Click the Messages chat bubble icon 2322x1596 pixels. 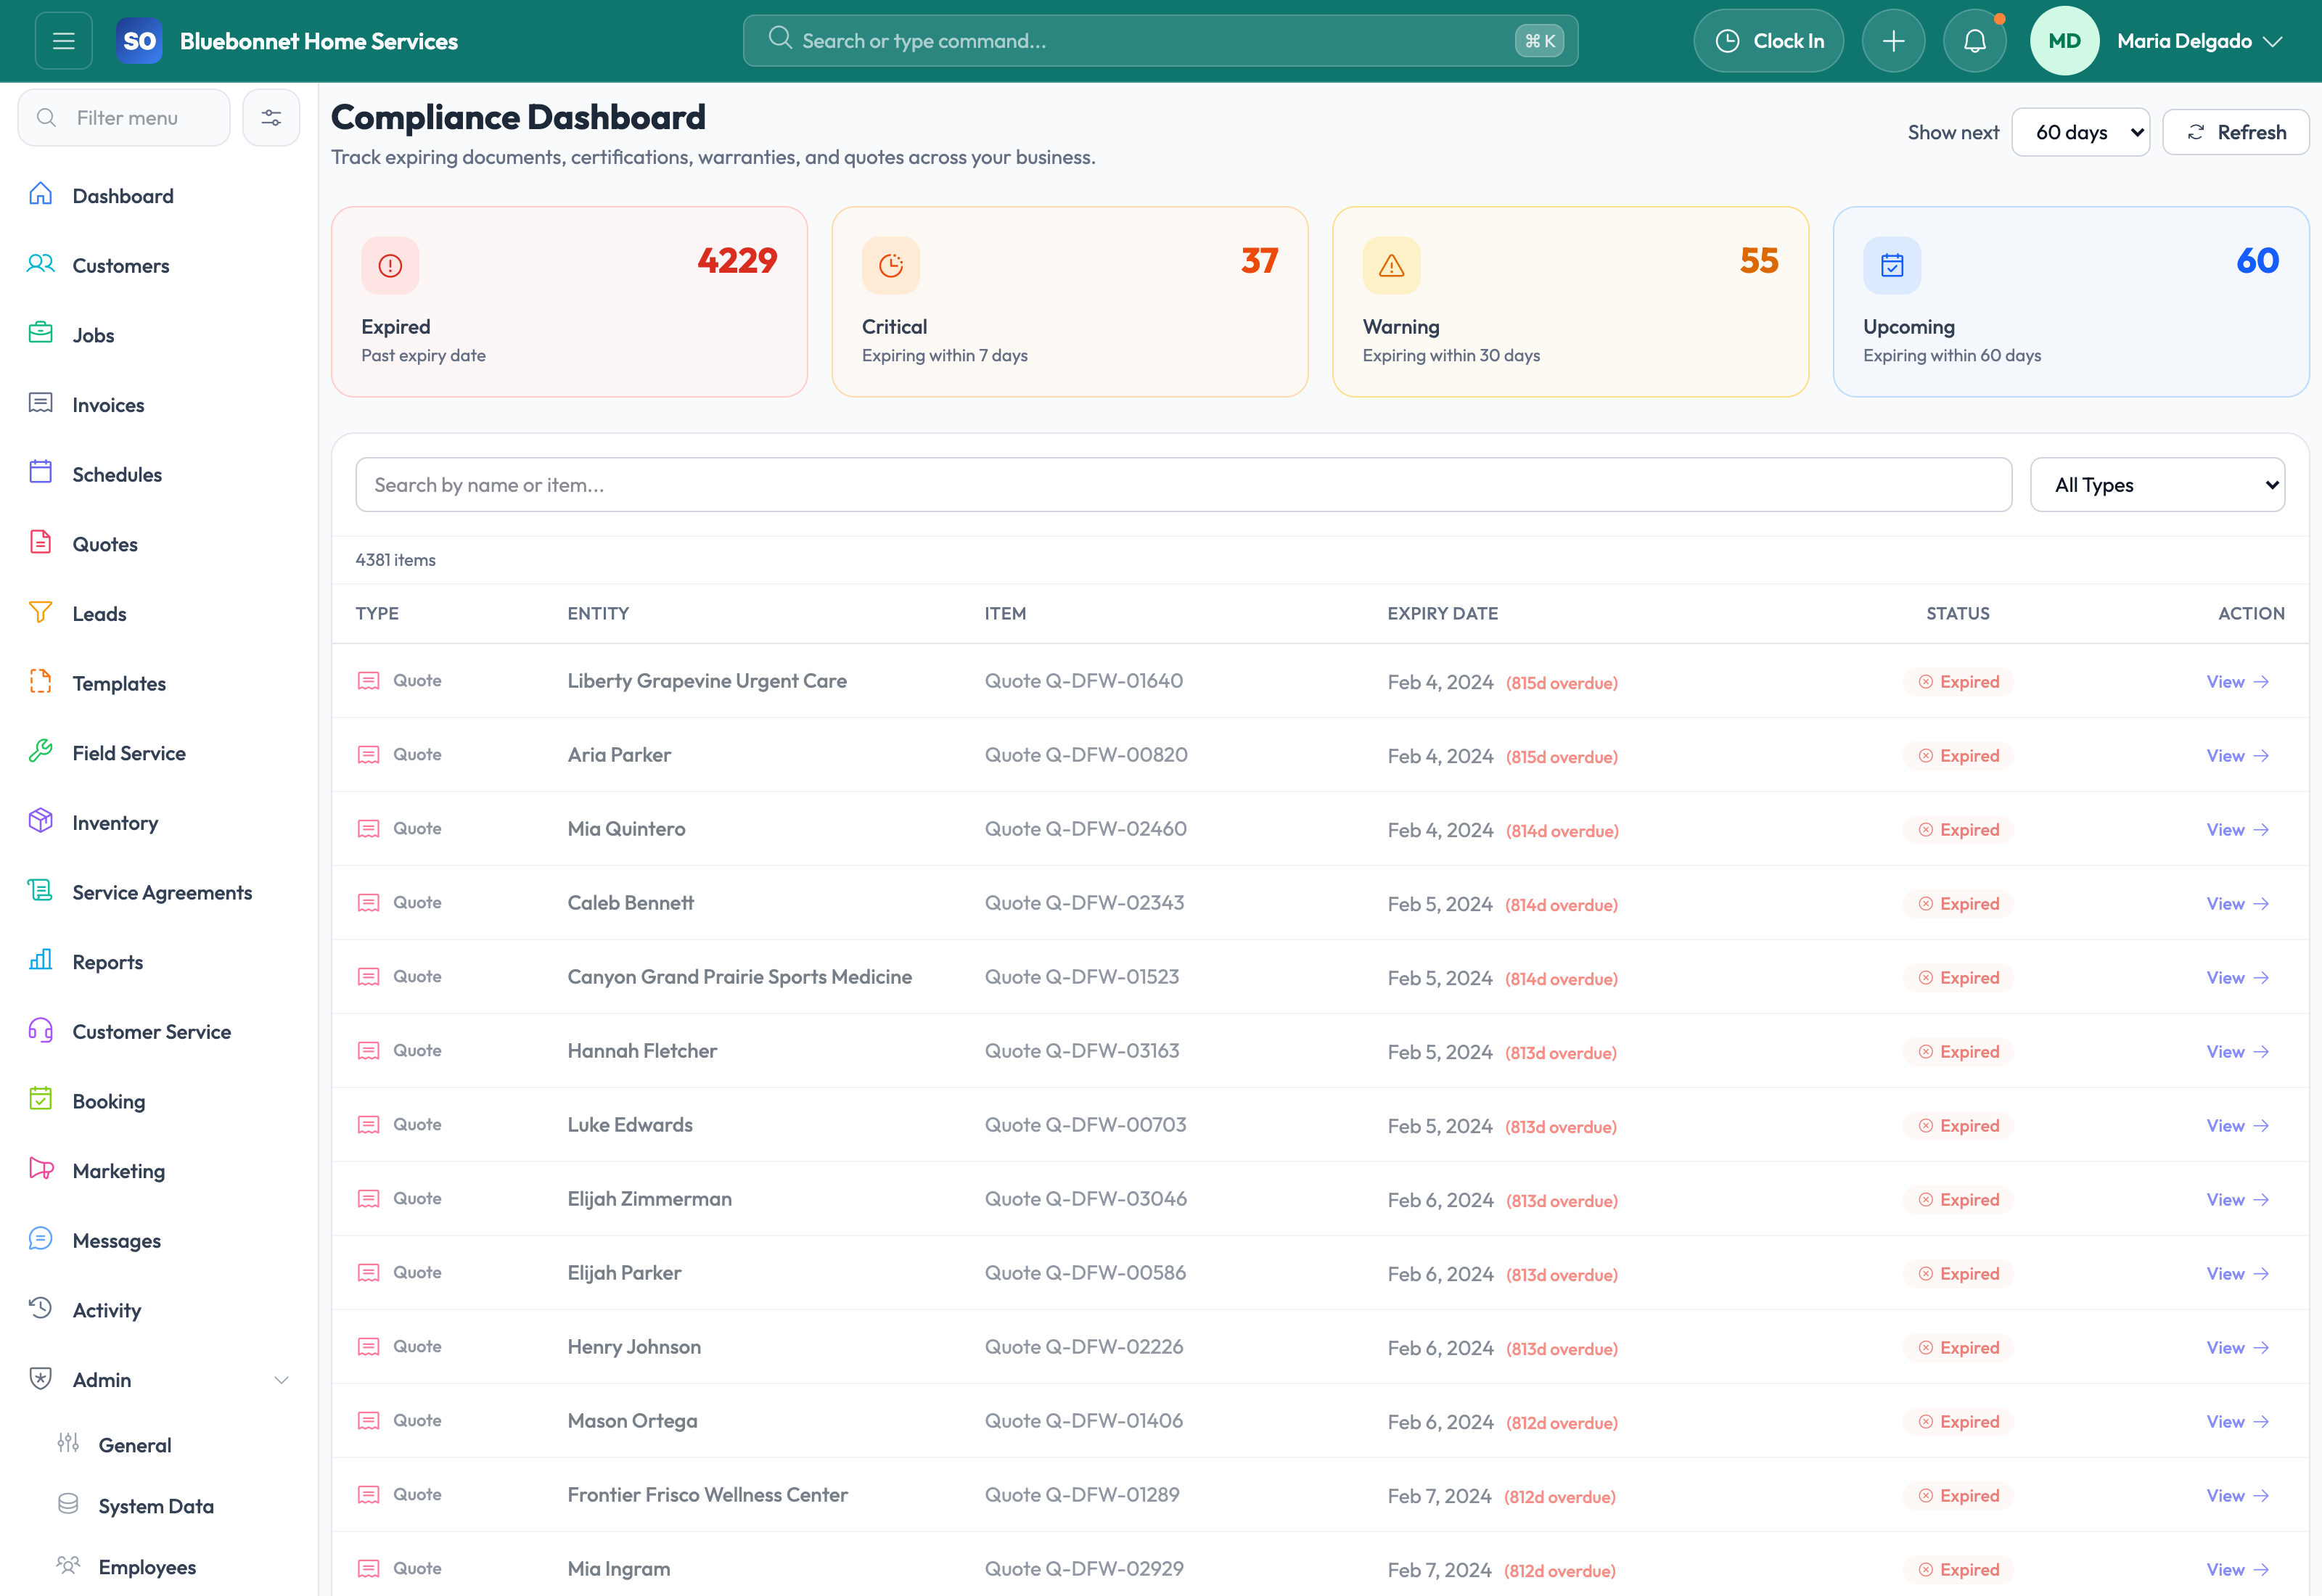pyautogui.click(x=40, y=1239)
